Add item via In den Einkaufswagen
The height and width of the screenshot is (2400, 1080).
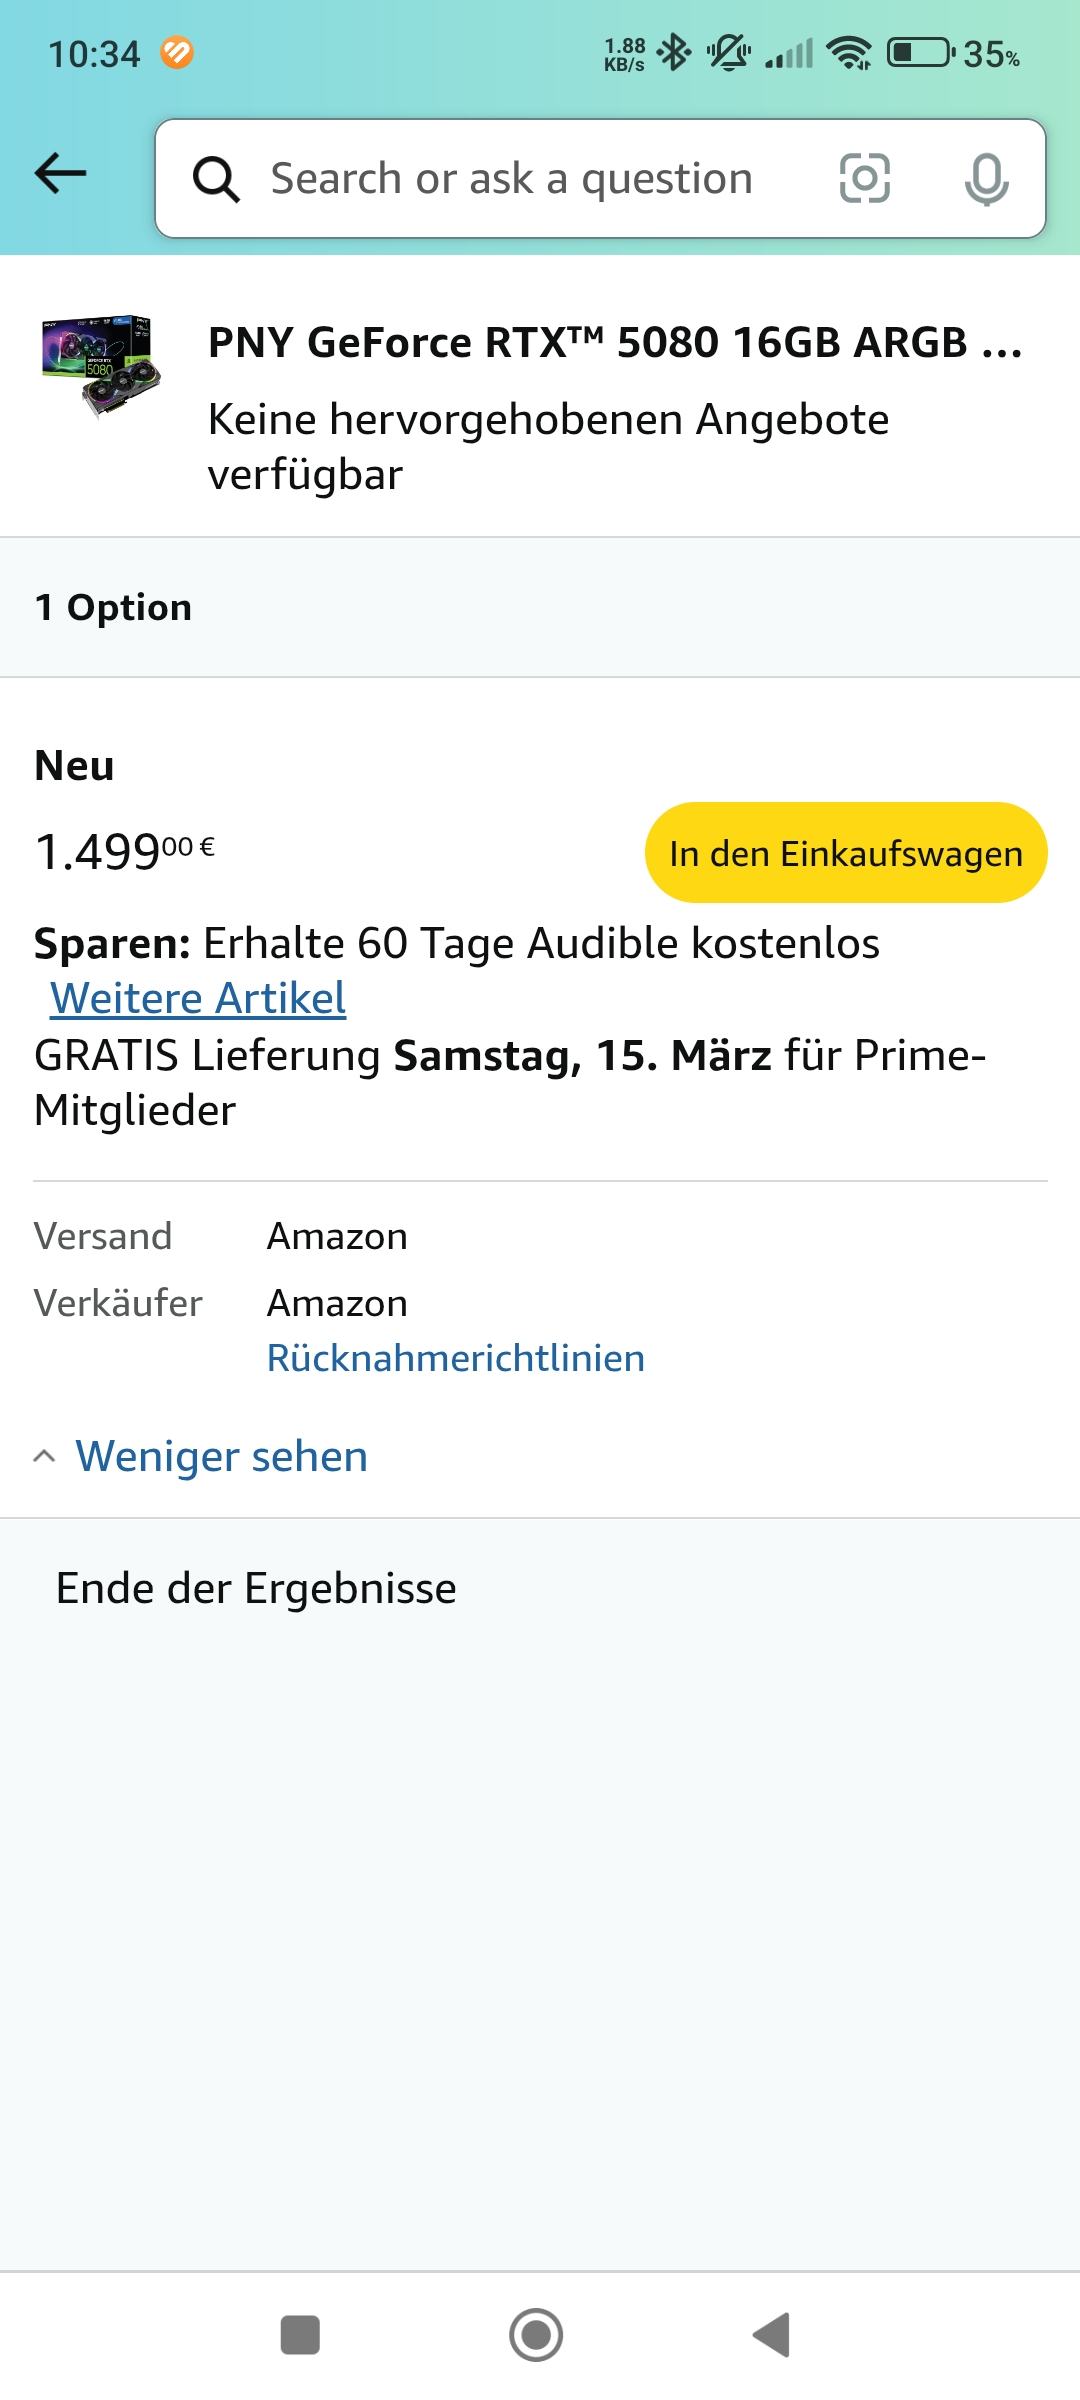pos(846,853)
